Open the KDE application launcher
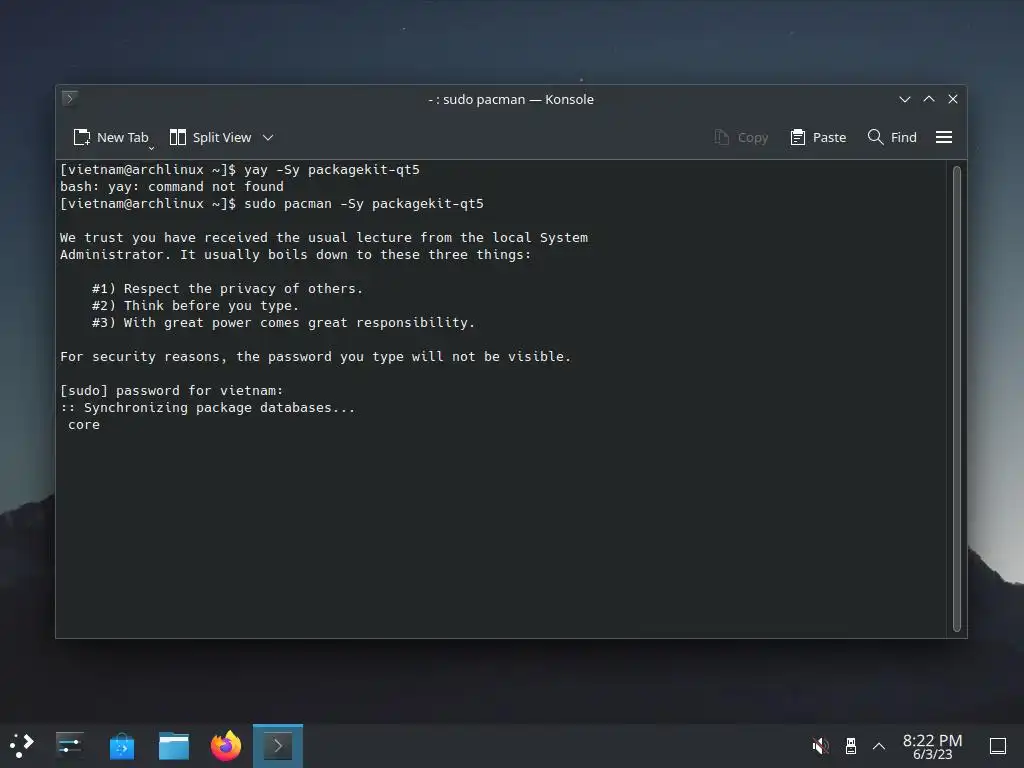 coord(22,746)
